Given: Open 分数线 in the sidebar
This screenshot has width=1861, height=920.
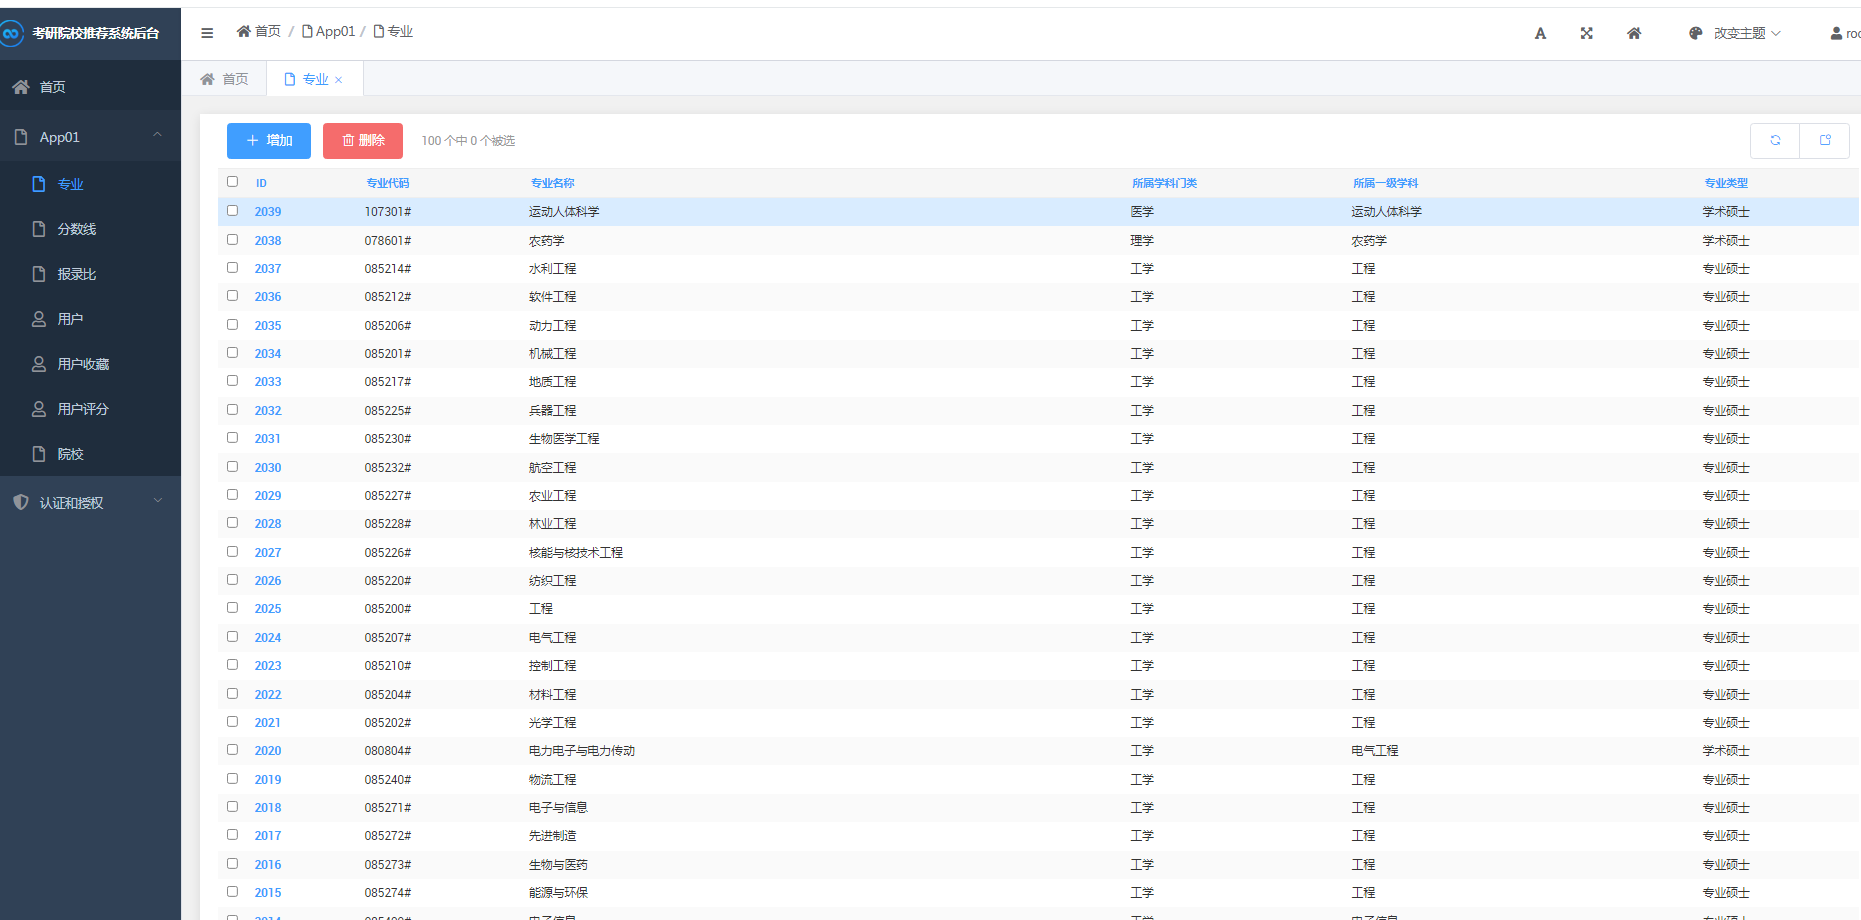Looking at the screenshot, I should click(90, 229).
